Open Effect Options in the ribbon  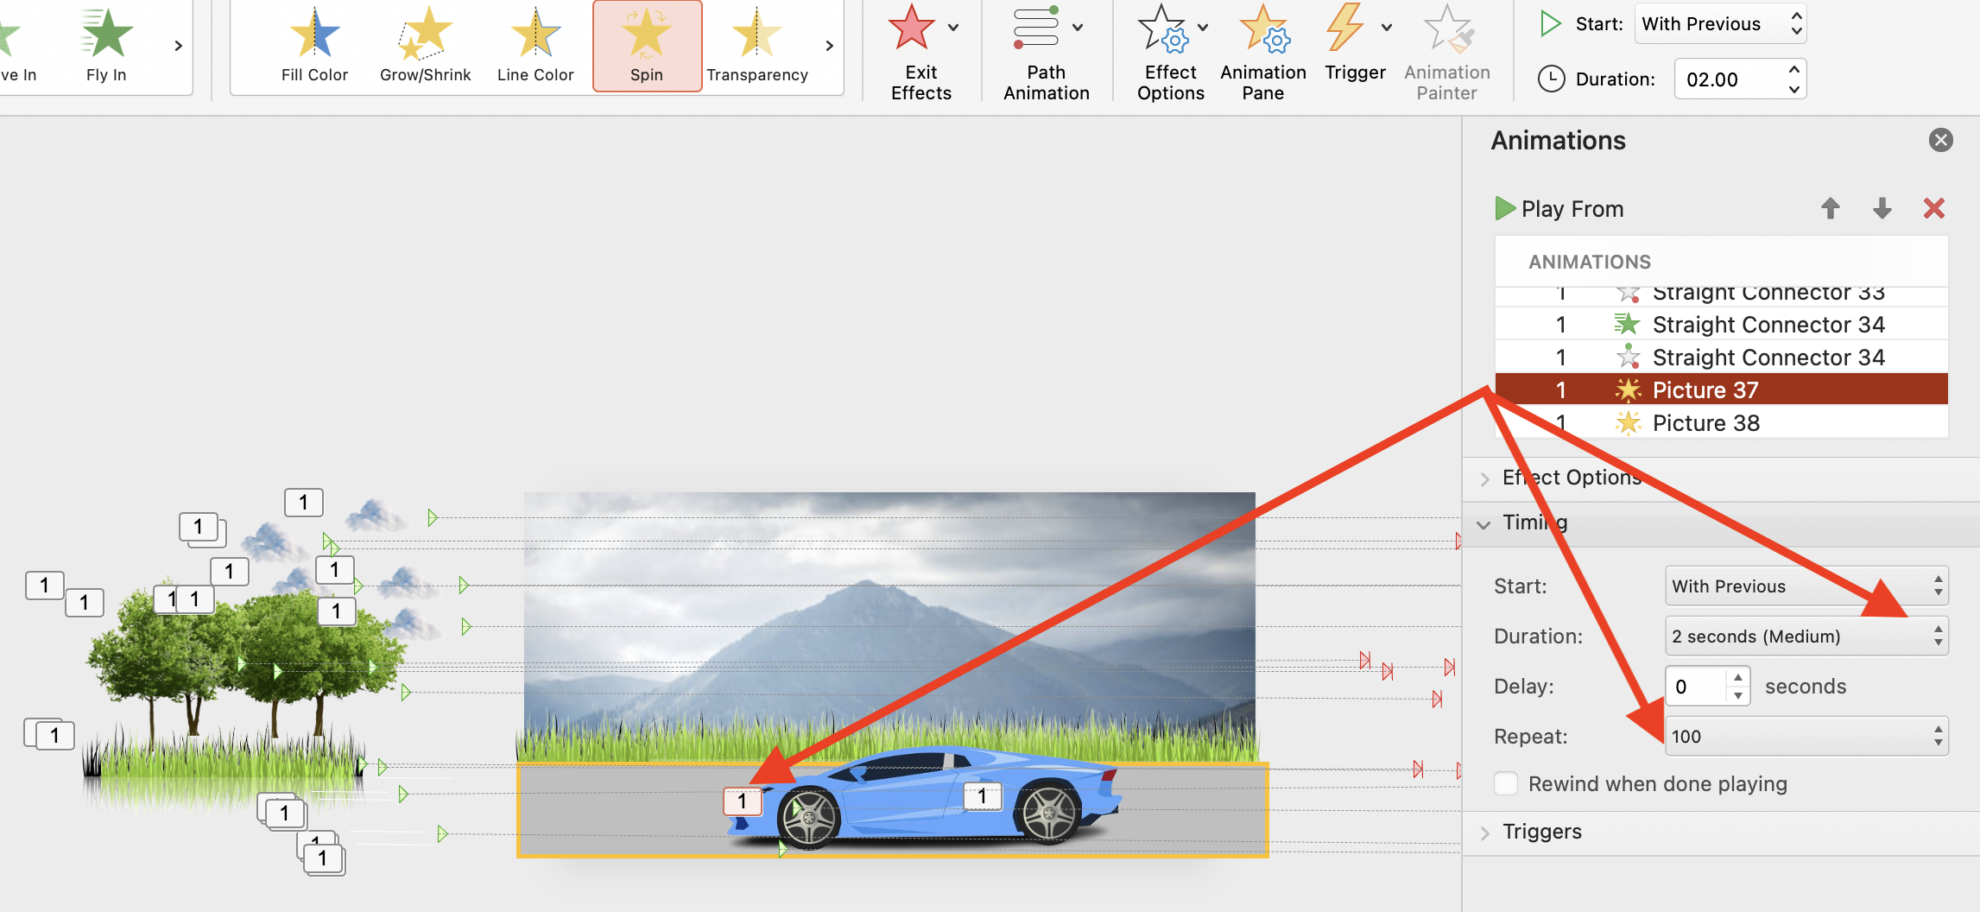click(x=1170, y=52)
